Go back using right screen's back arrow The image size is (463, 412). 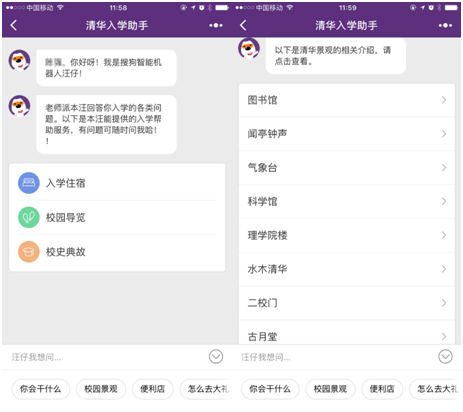(243, 25)
